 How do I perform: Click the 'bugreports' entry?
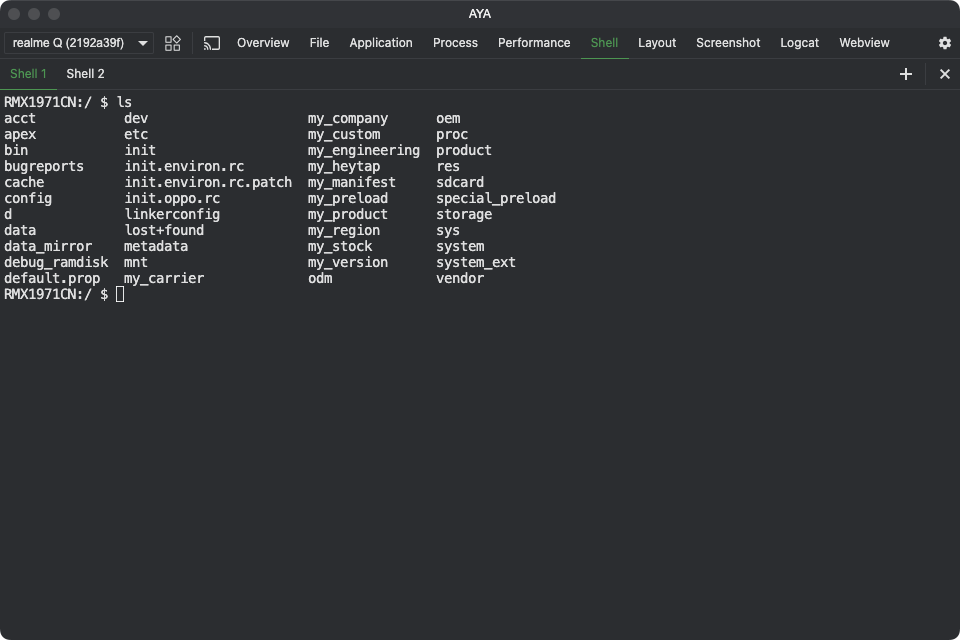point(44,167)
